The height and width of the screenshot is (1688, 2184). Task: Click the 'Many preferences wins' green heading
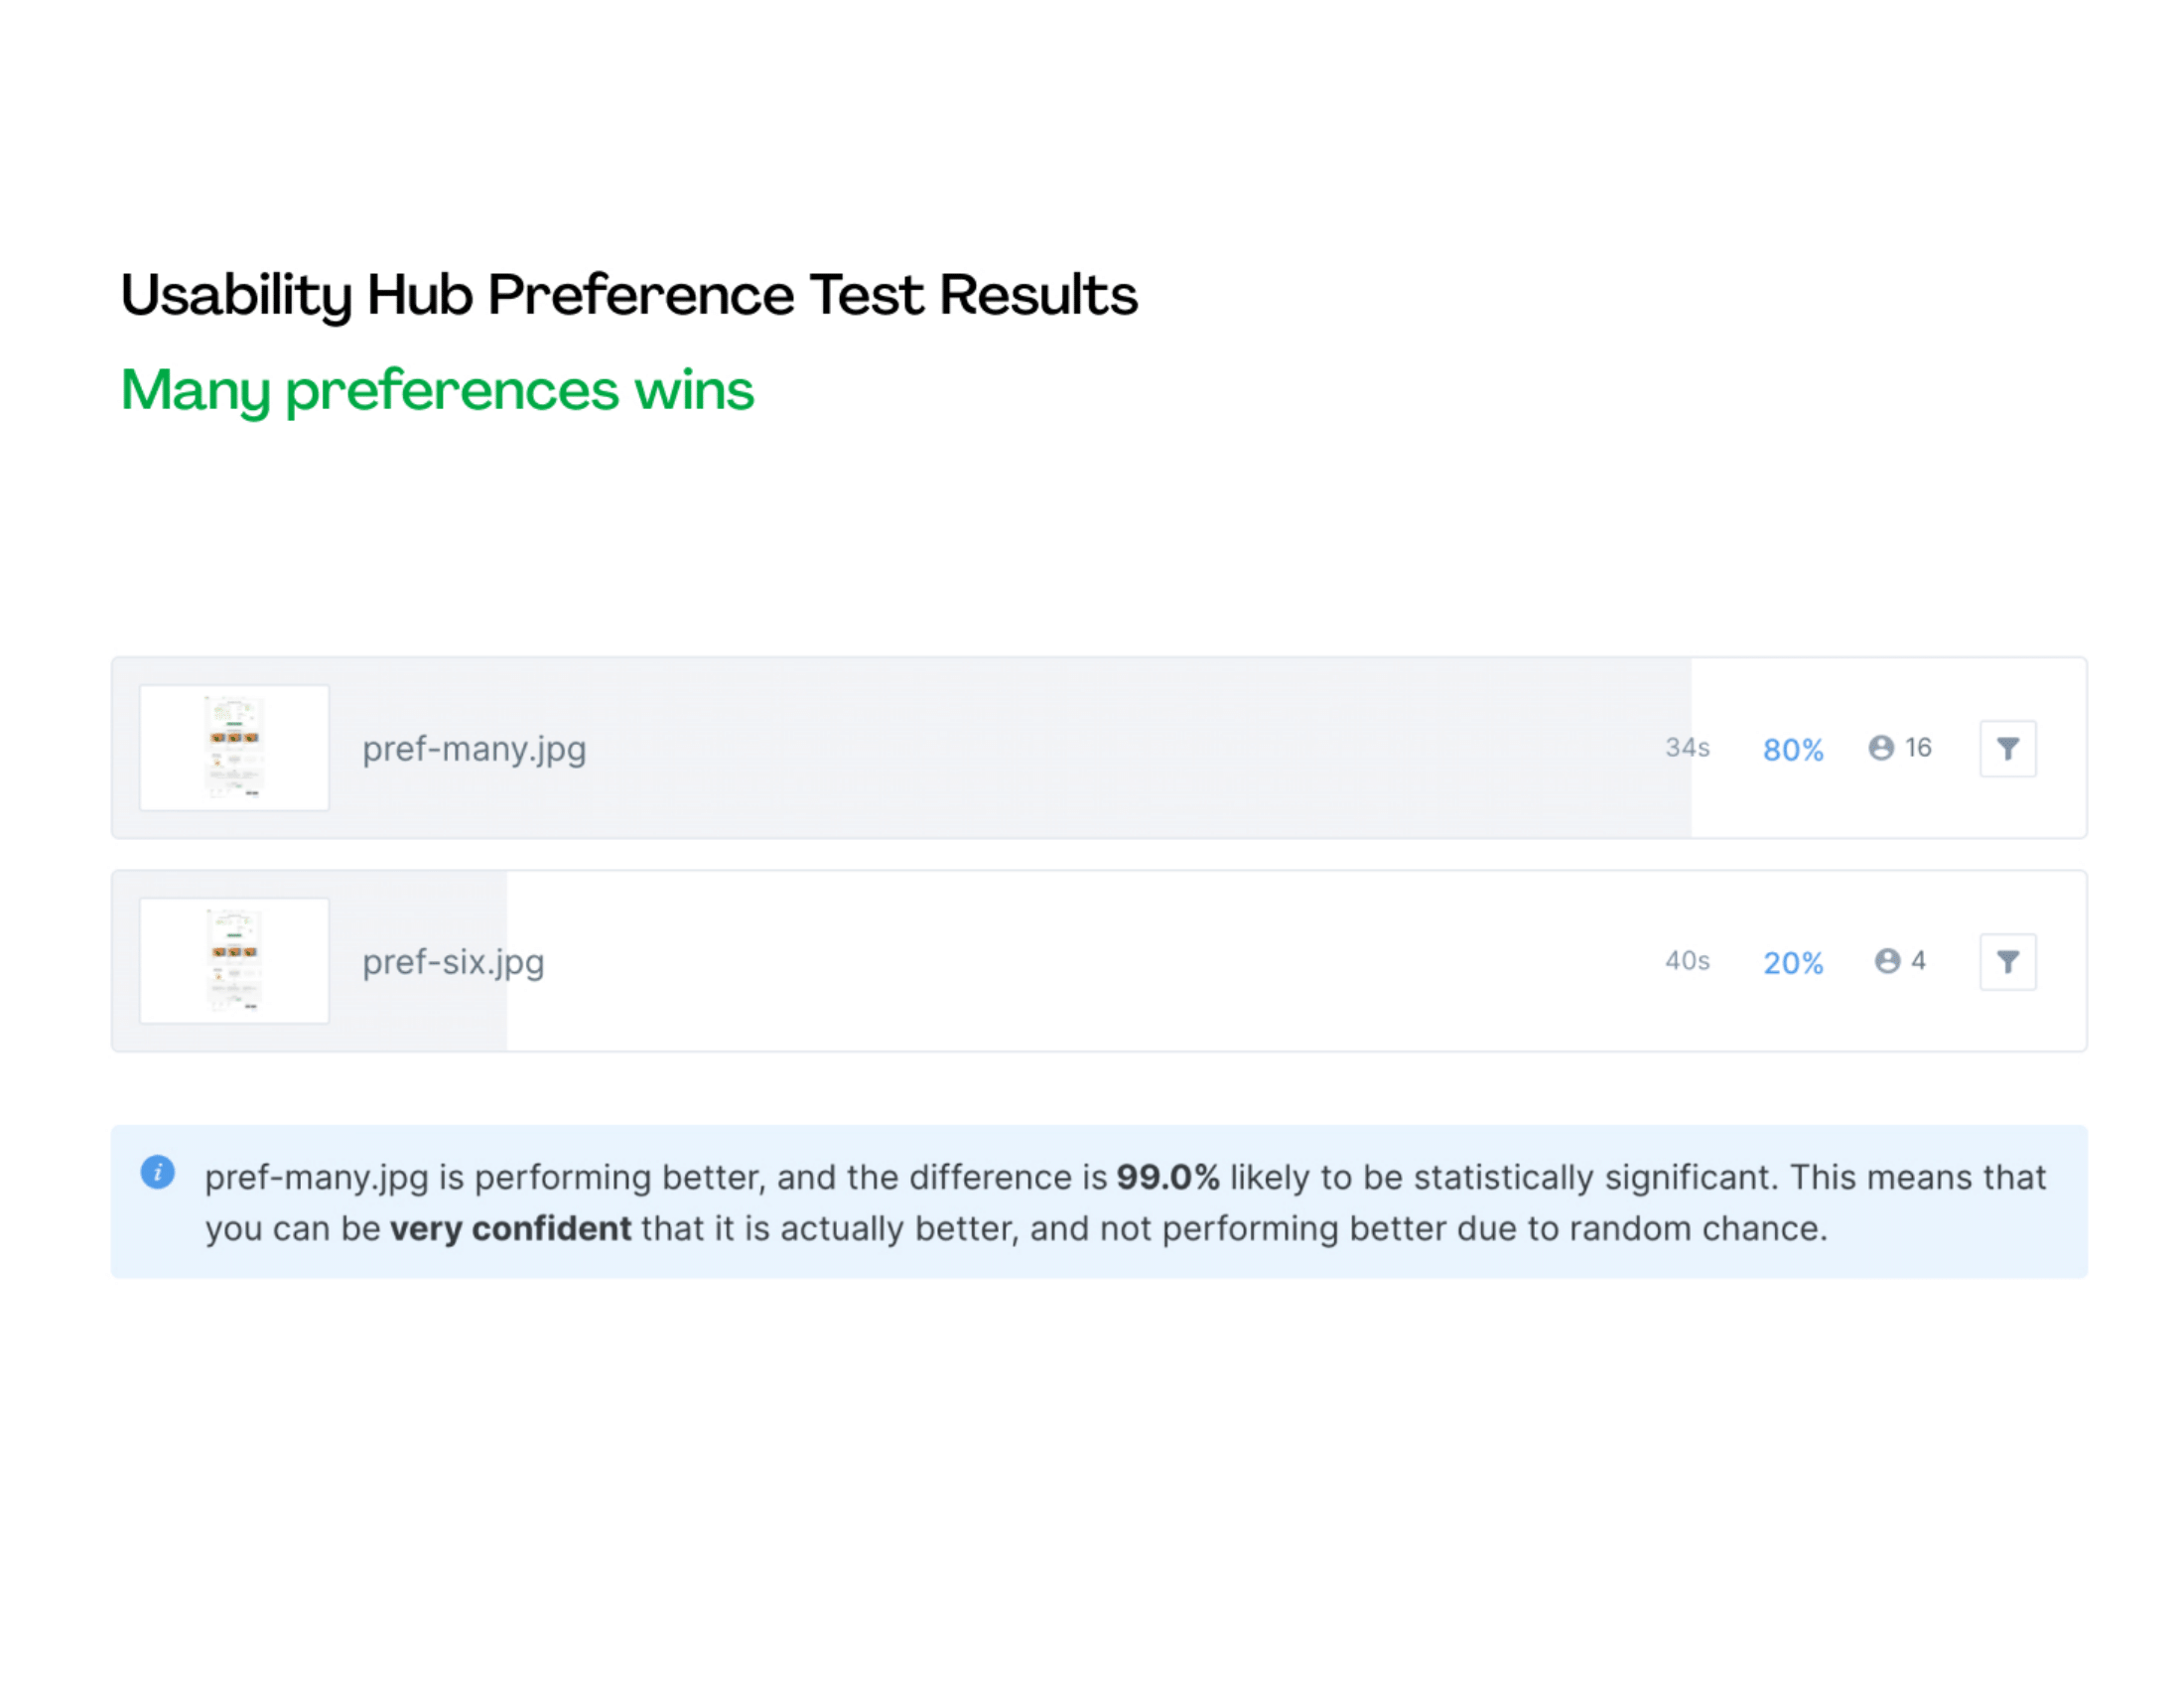click(437, 390)
